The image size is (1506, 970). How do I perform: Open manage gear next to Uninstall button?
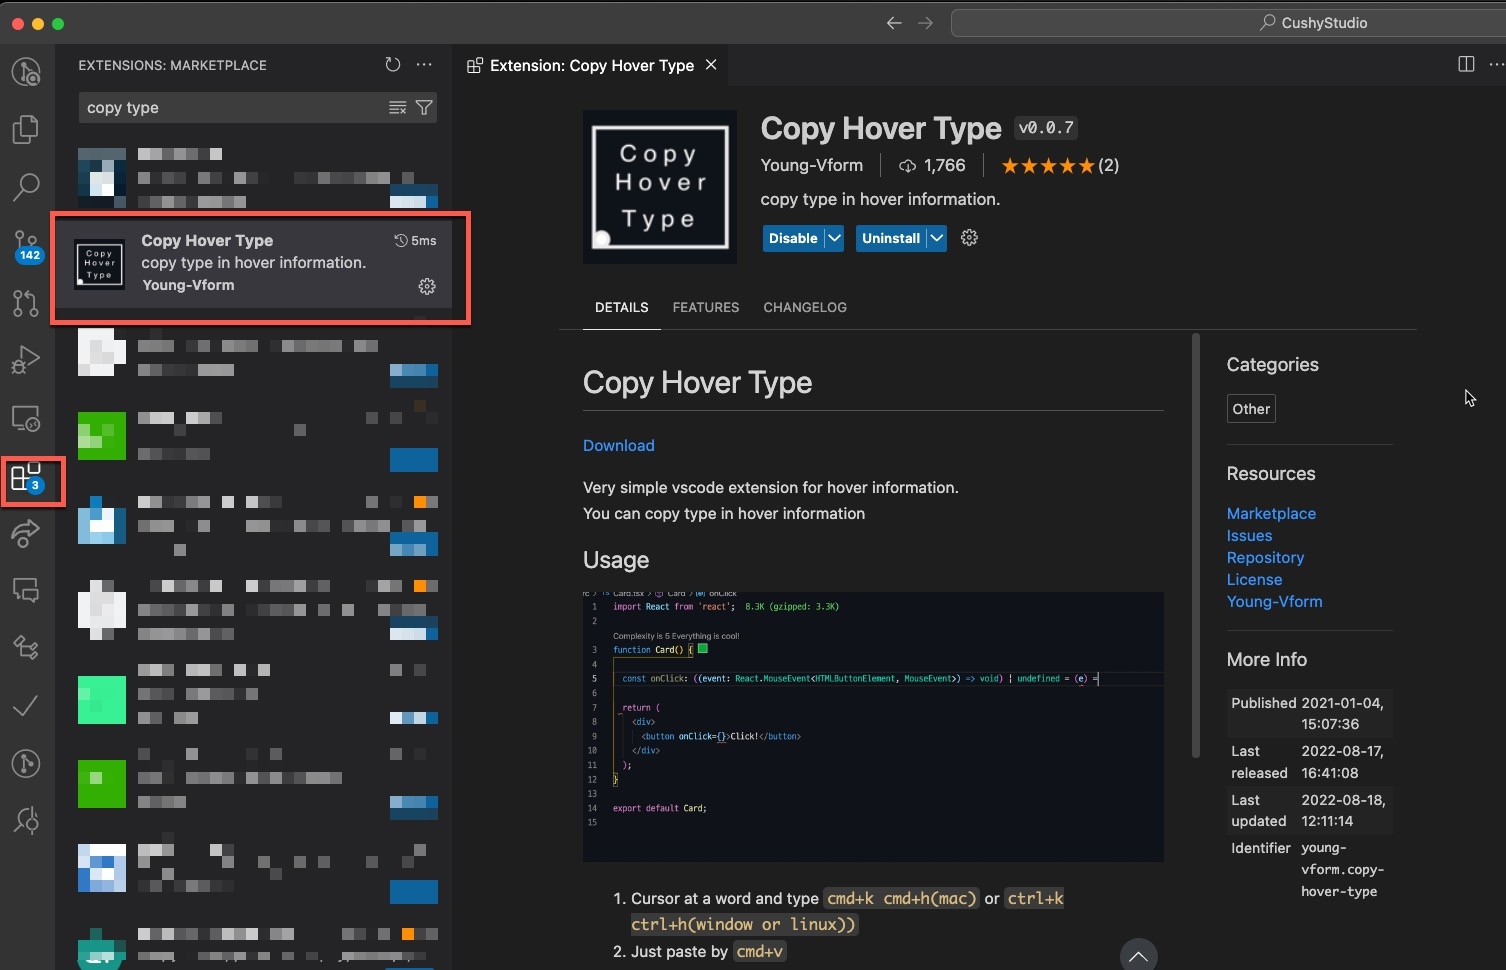coord(969,238)
